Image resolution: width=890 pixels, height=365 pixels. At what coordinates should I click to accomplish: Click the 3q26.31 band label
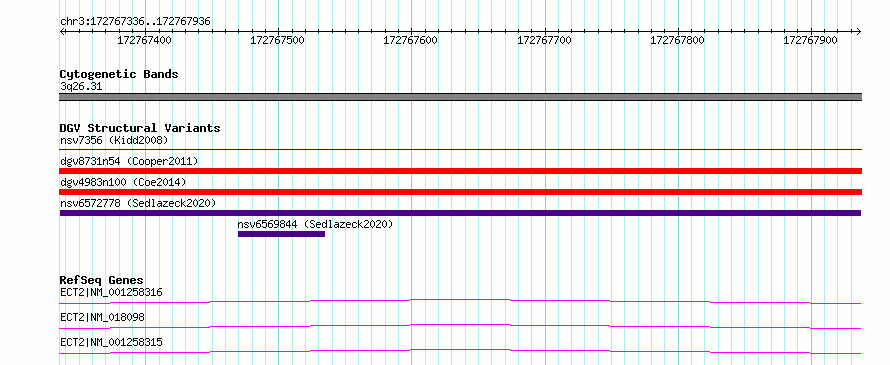(x=81, y=87)
